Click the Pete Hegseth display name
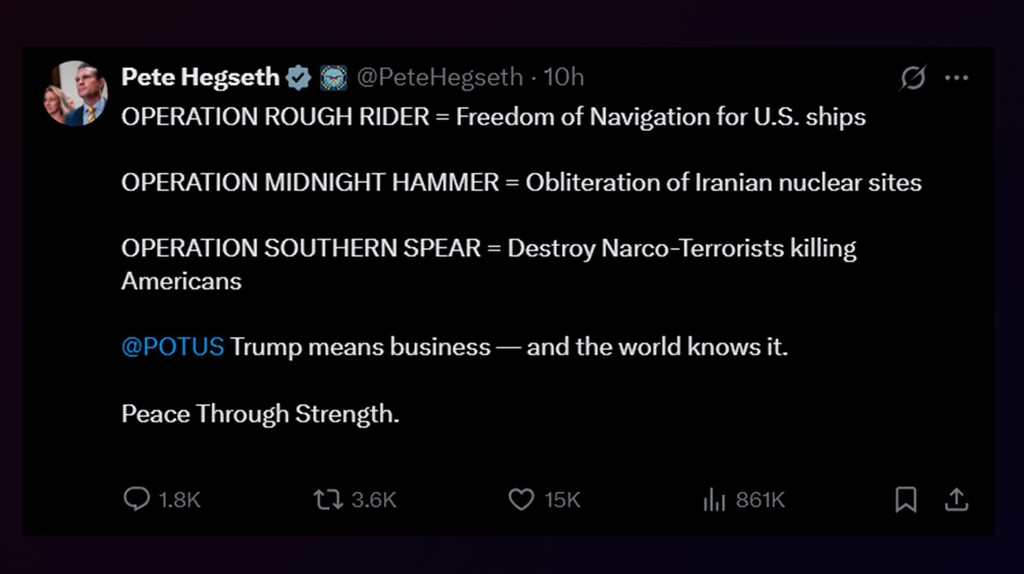 (x=200, y=77)
